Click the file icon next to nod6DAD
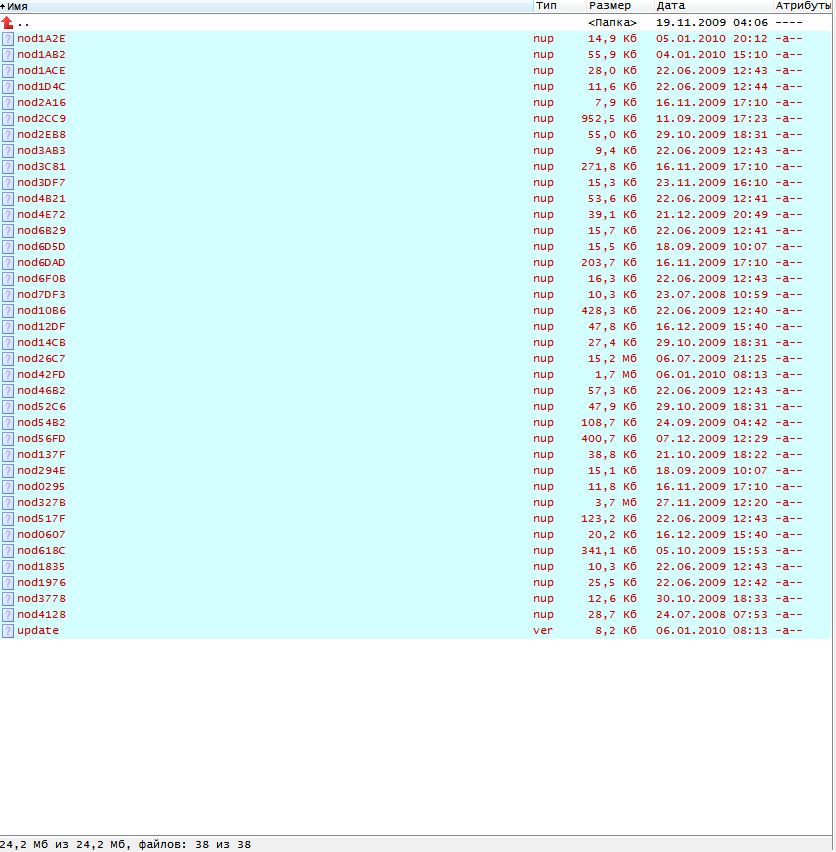The height and width of the screenshot is (852, 836). (8, 263)
